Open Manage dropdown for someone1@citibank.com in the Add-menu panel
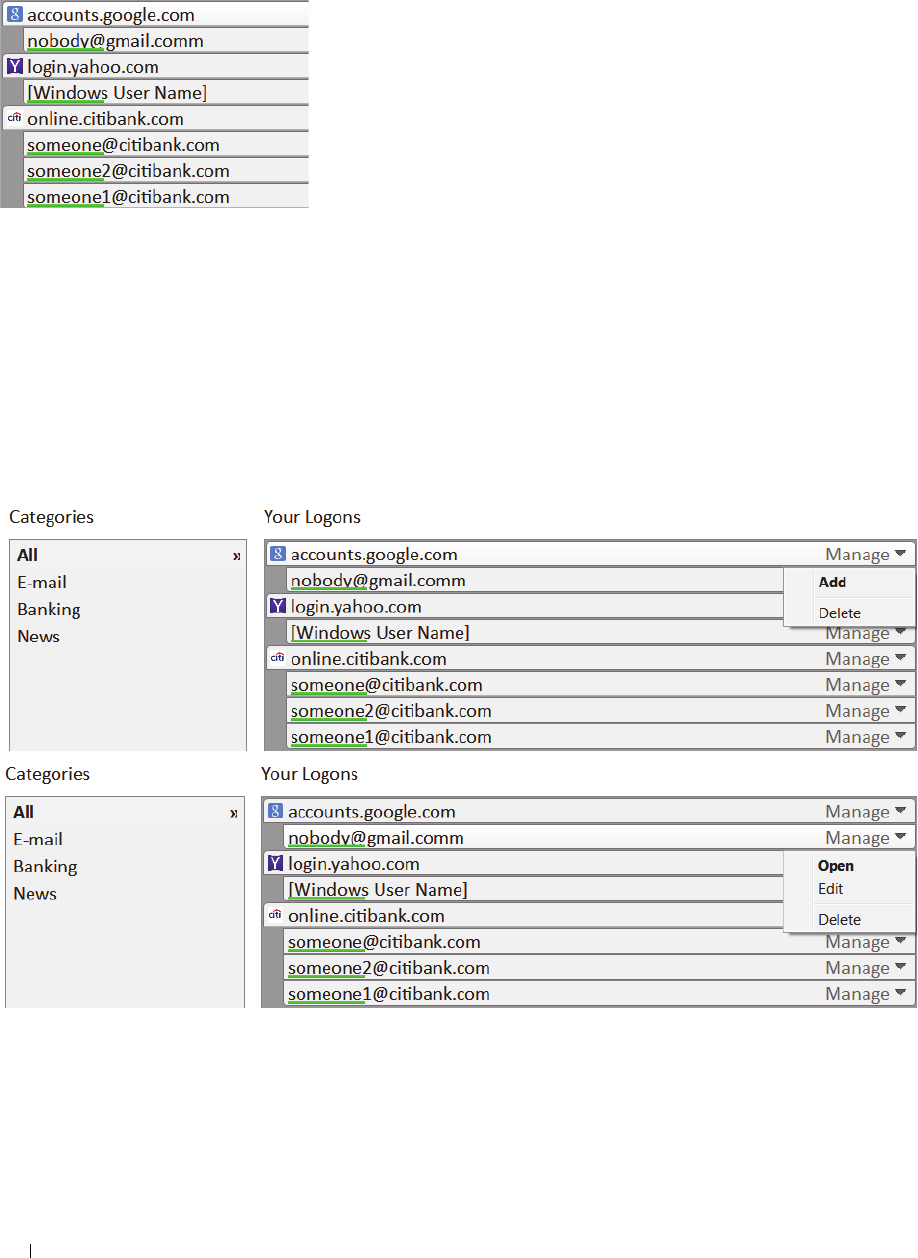The image size is (918, 1258). [x=866, y=737]
